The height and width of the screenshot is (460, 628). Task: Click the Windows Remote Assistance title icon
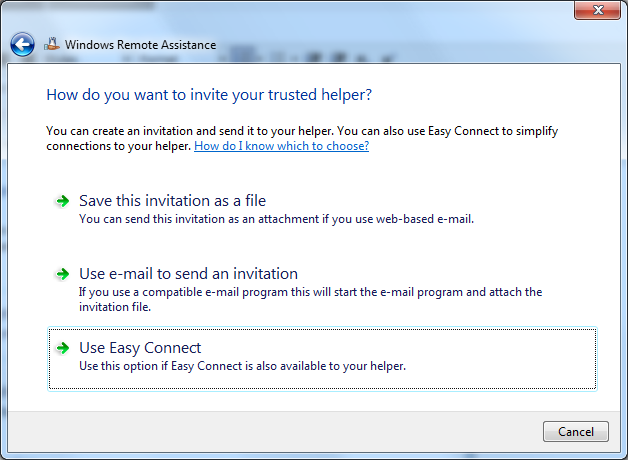[52, 44]
